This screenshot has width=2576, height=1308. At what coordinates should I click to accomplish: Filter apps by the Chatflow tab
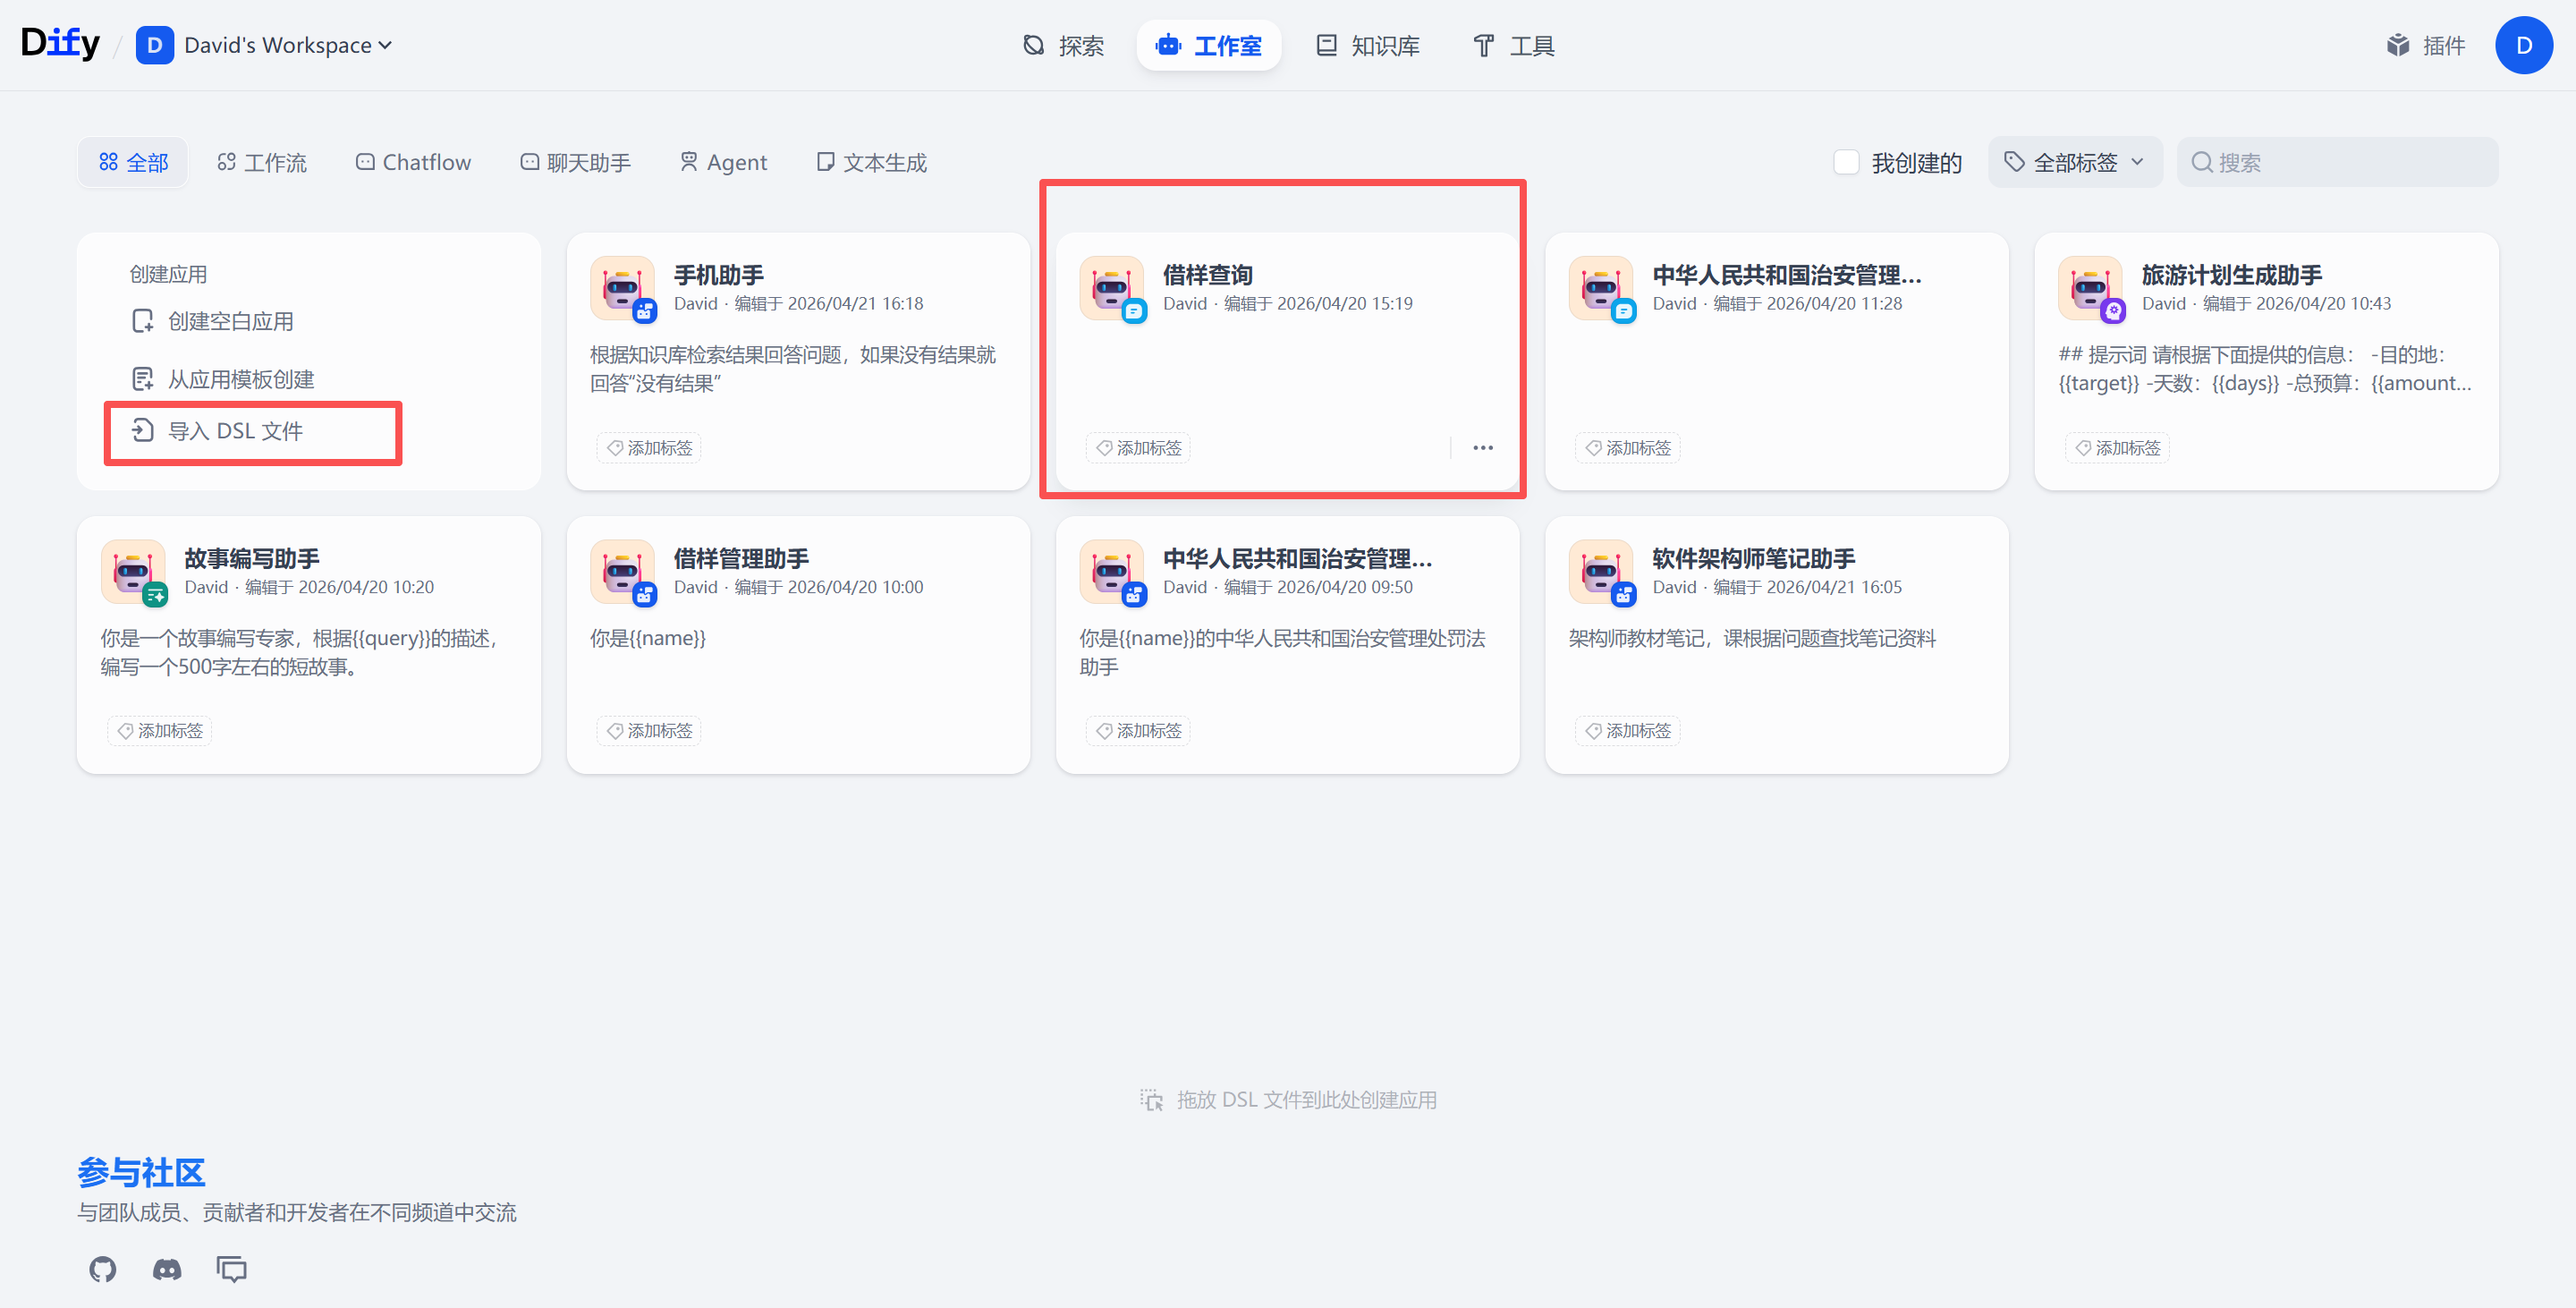coord(413,162)
